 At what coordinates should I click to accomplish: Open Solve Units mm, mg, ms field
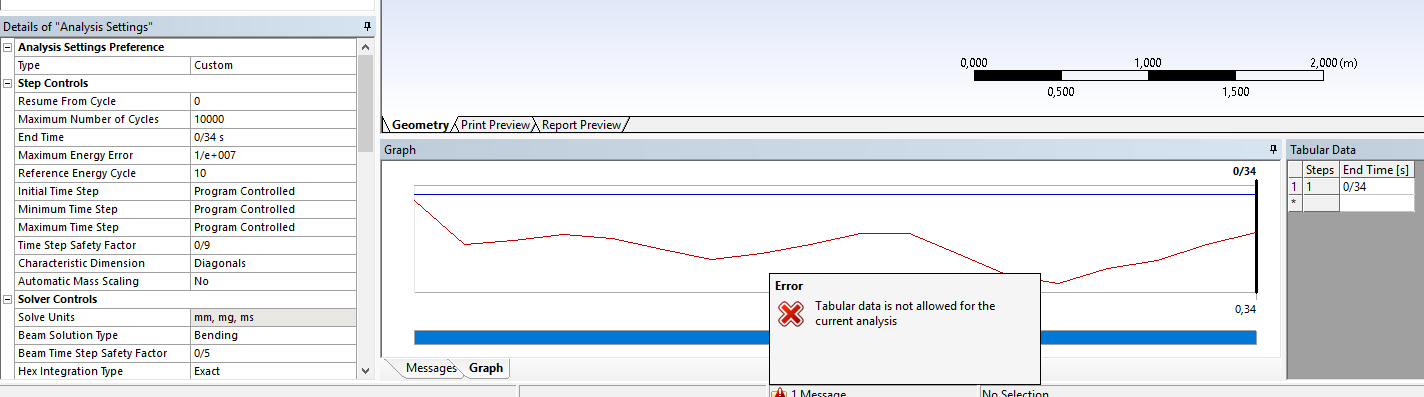273,317
